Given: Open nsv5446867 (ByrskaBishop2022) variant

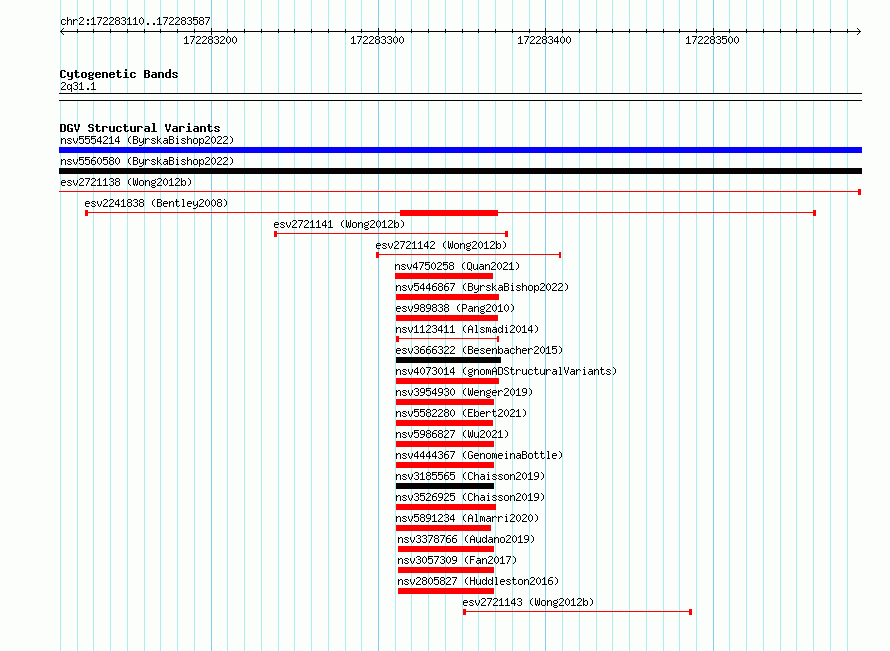Looking at the screenshot, I should coord(482,287).
